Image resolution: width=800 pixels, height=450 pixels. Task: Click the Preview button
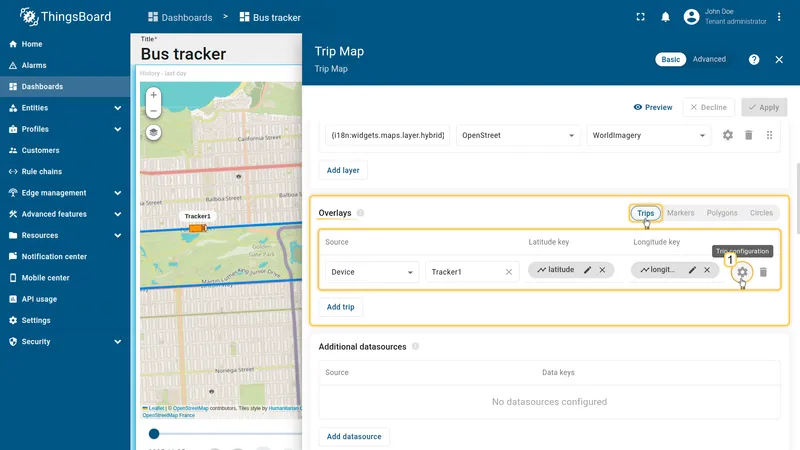pos(653,107)
